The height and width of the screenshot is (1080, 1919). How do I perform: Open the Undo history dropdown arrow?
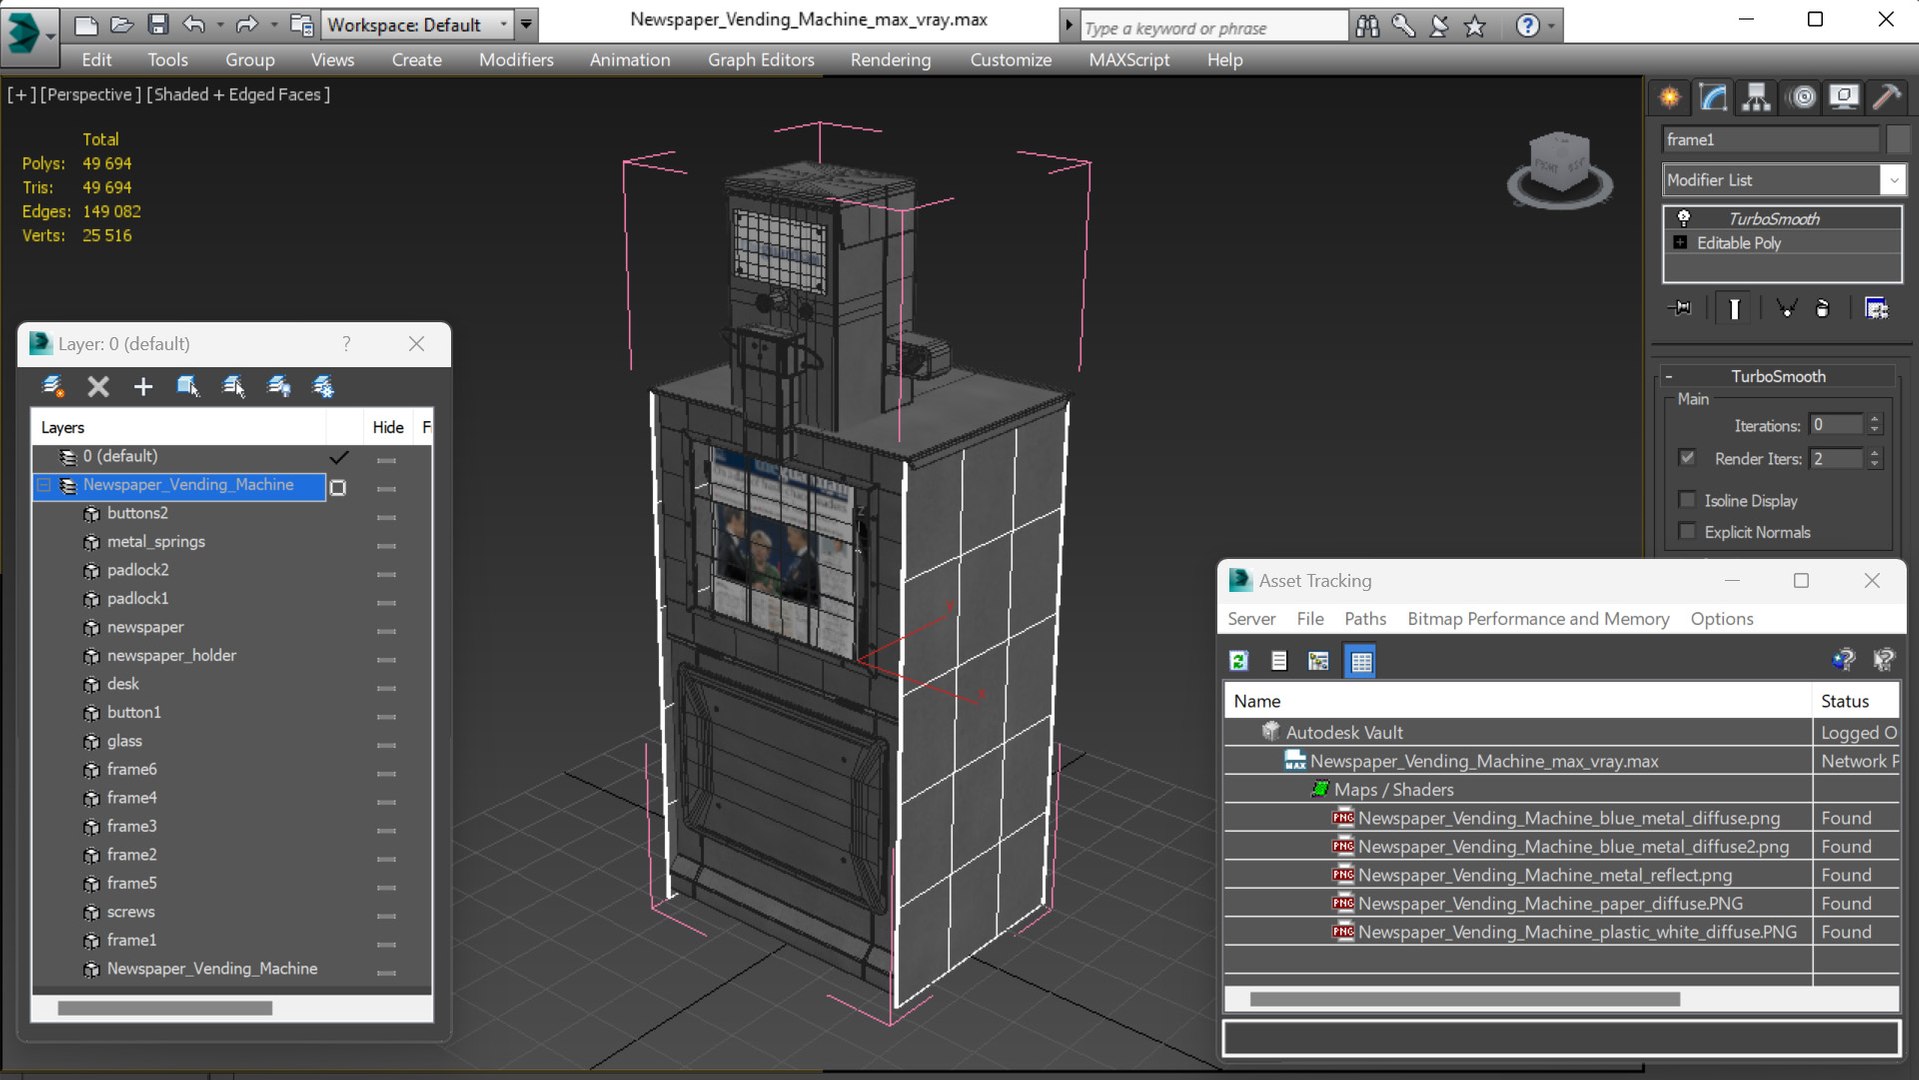(x=220, y=25)
